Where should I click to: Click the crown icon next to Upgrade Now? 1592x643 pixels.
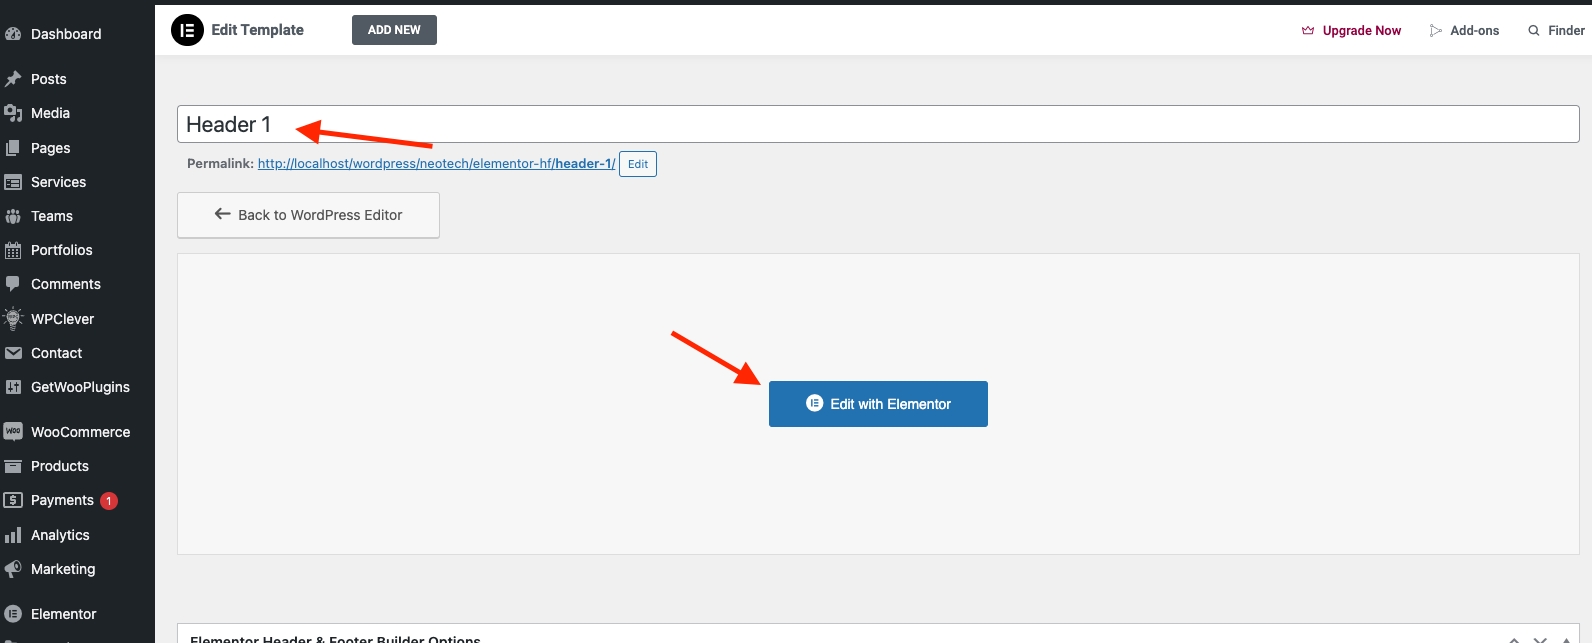pos(1308,31)
